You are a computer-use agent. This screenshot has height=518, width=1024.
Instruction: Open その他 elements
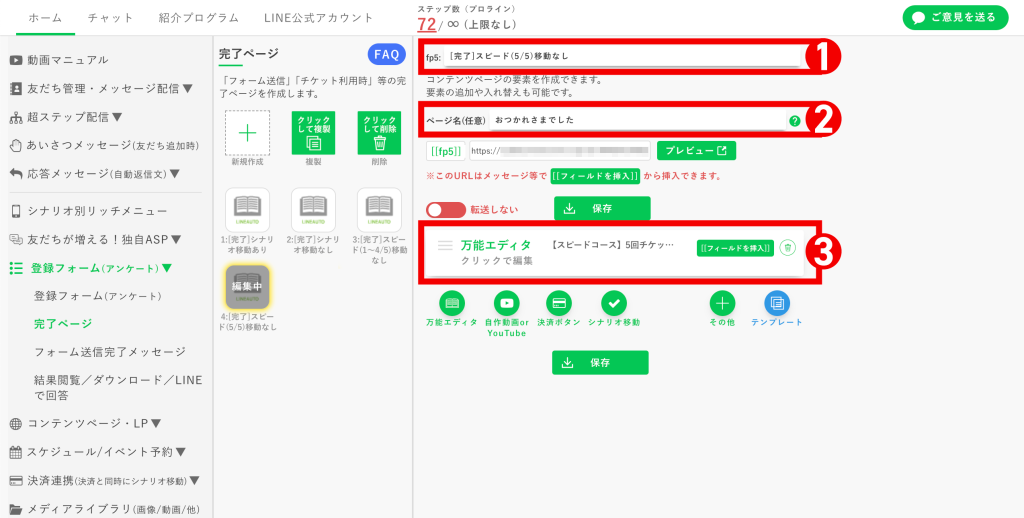click(722, 303)
